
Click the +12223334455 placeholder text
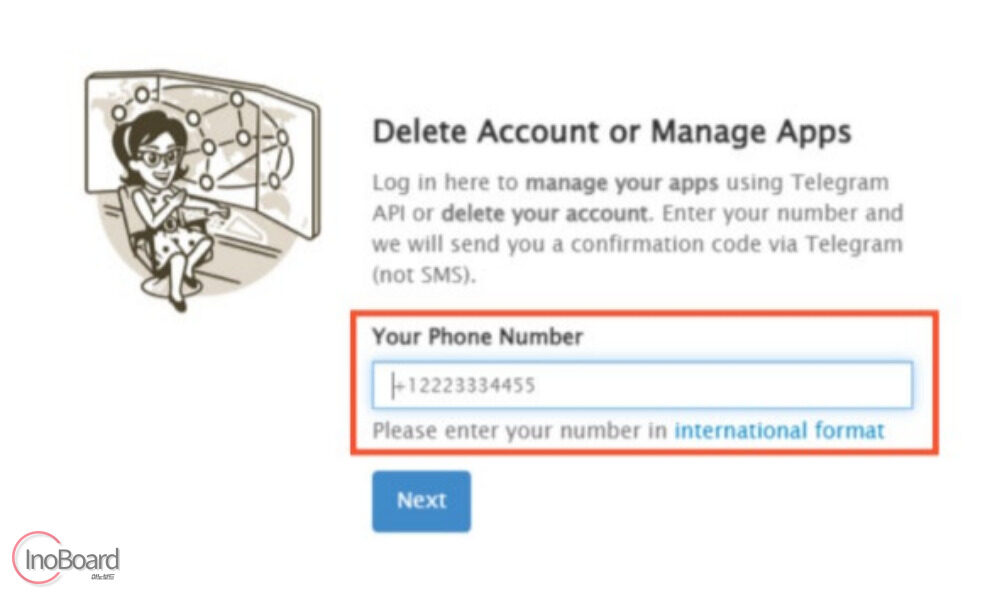tap(464, 385)
